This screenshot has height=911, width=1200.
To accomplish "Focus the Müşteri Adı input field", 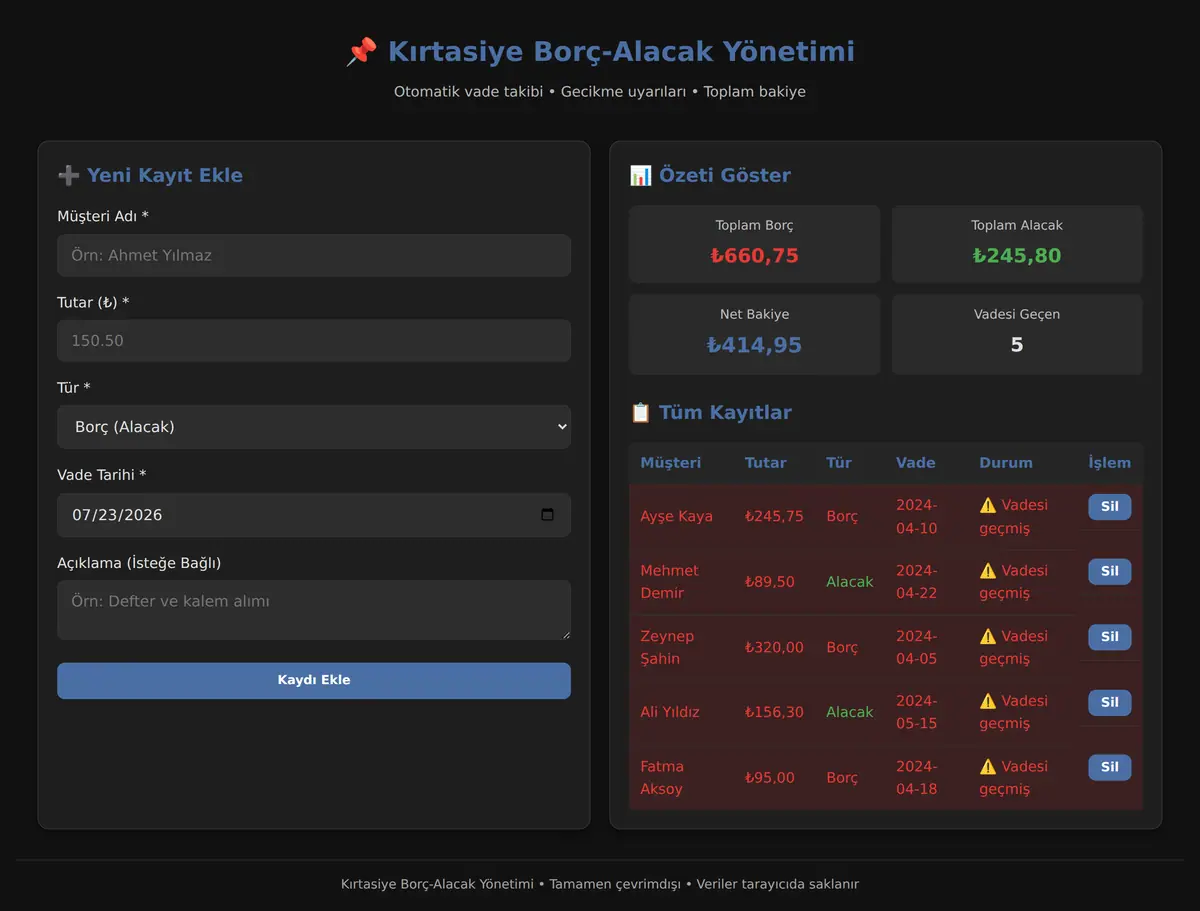I will click(x=314, y=255).
